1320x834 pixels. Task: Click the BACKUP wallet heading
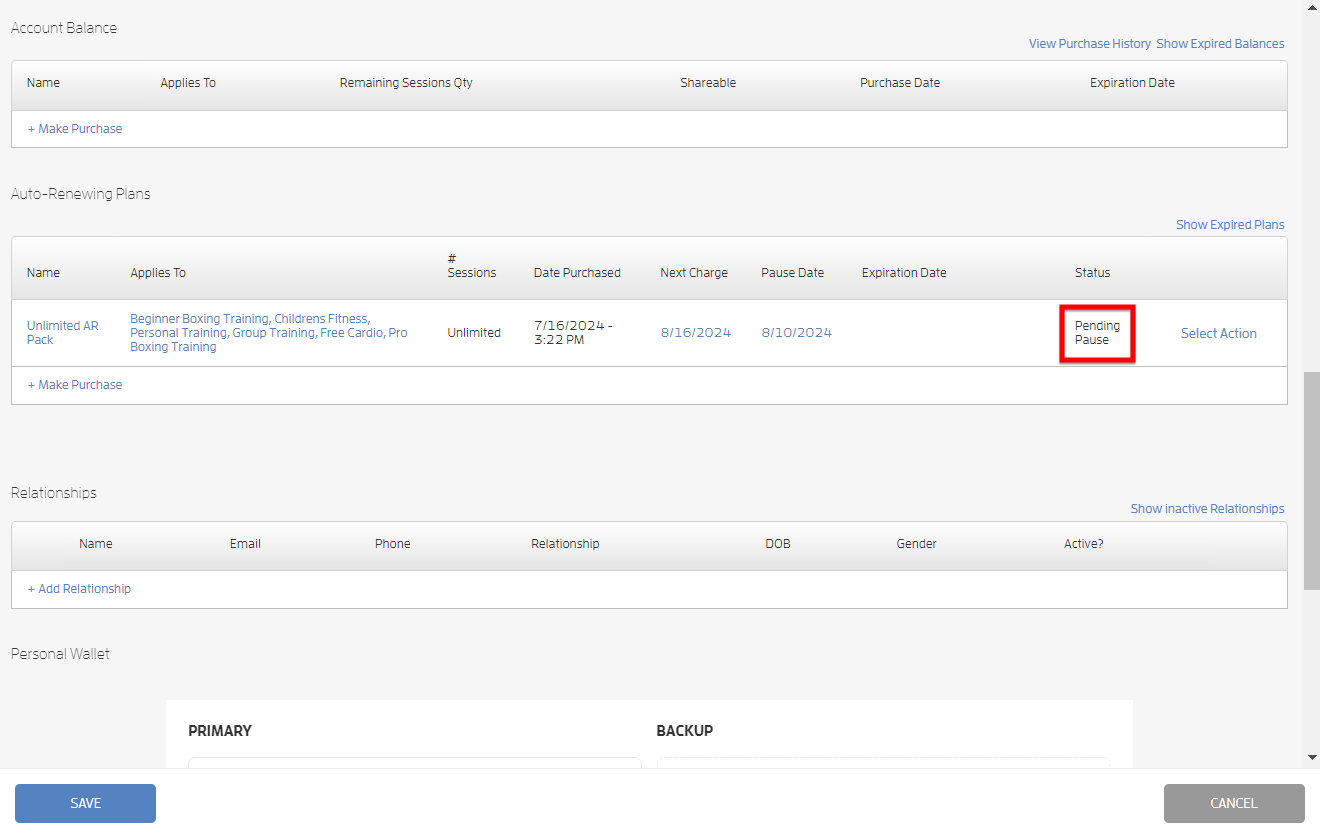pyautogui.click(x=685, y=731)
